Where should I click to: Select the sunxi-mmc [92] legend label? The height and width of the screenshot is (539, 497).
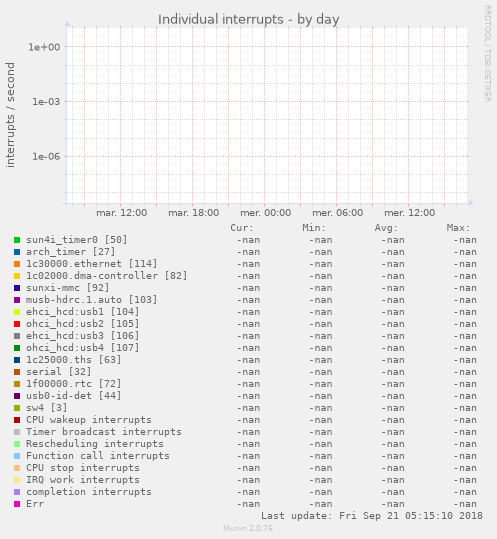[68, 288]
